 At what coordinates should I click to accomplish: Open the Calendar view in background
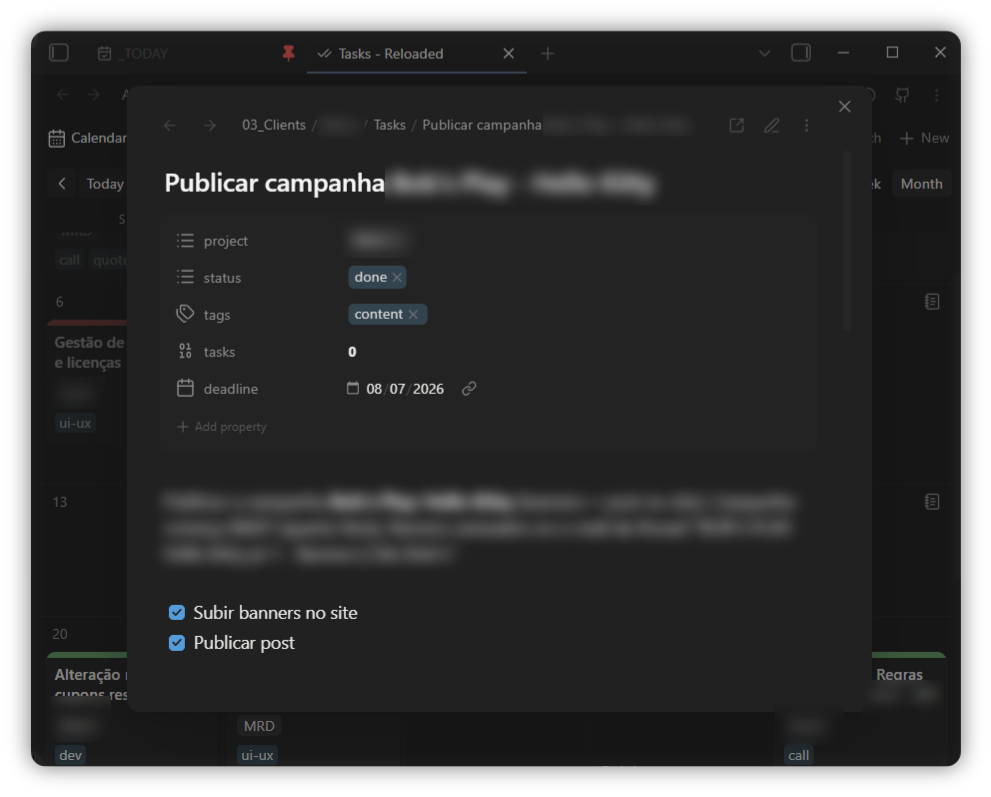pyautogui.click(x=88, y=138)
